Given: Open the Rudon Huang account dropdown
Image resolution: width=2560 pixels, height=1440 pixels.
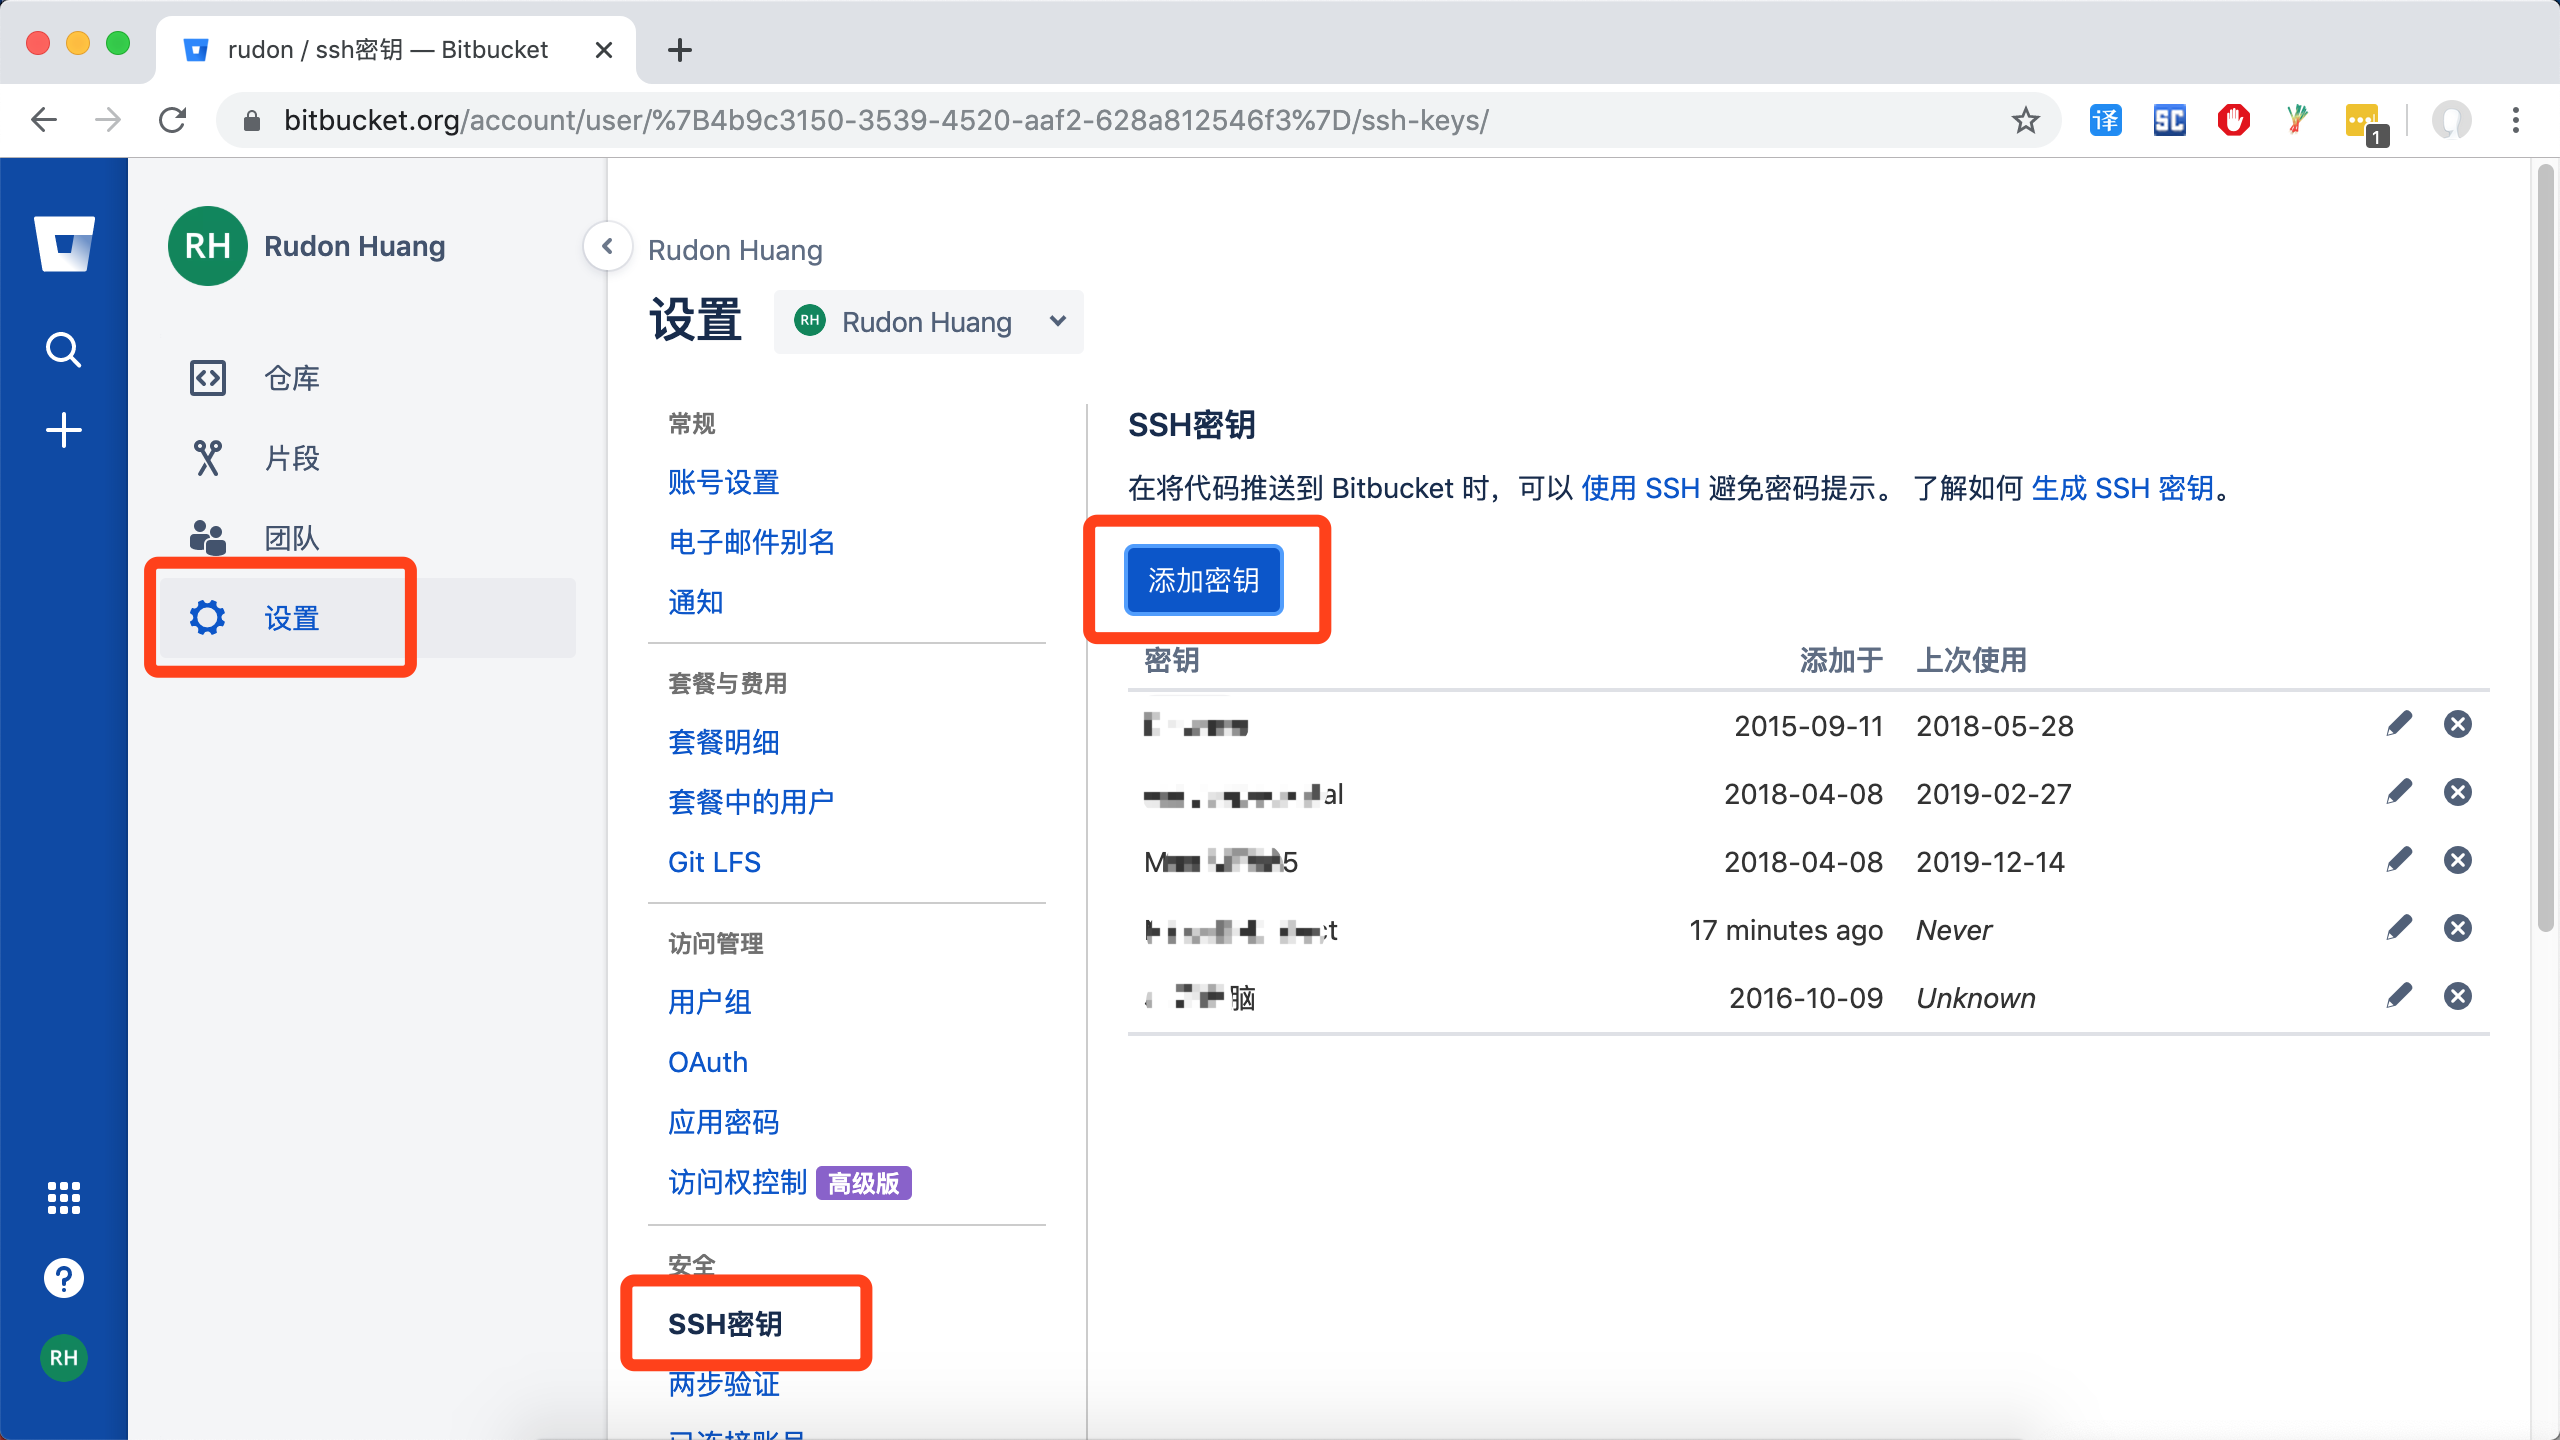Looking at the screenshot, I should tap(928, 322).
